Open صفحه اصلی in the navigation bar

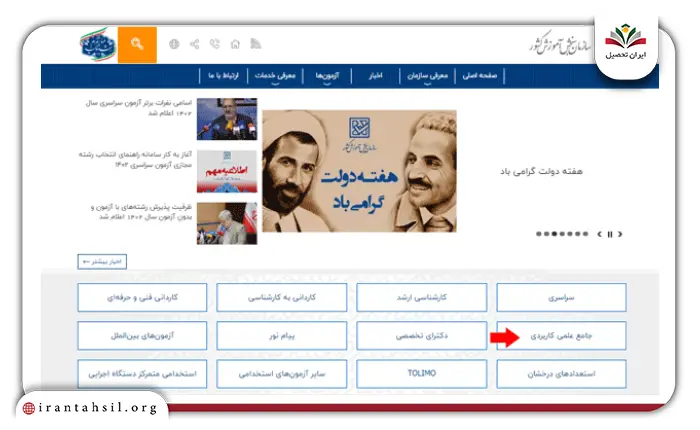[480, 75]
